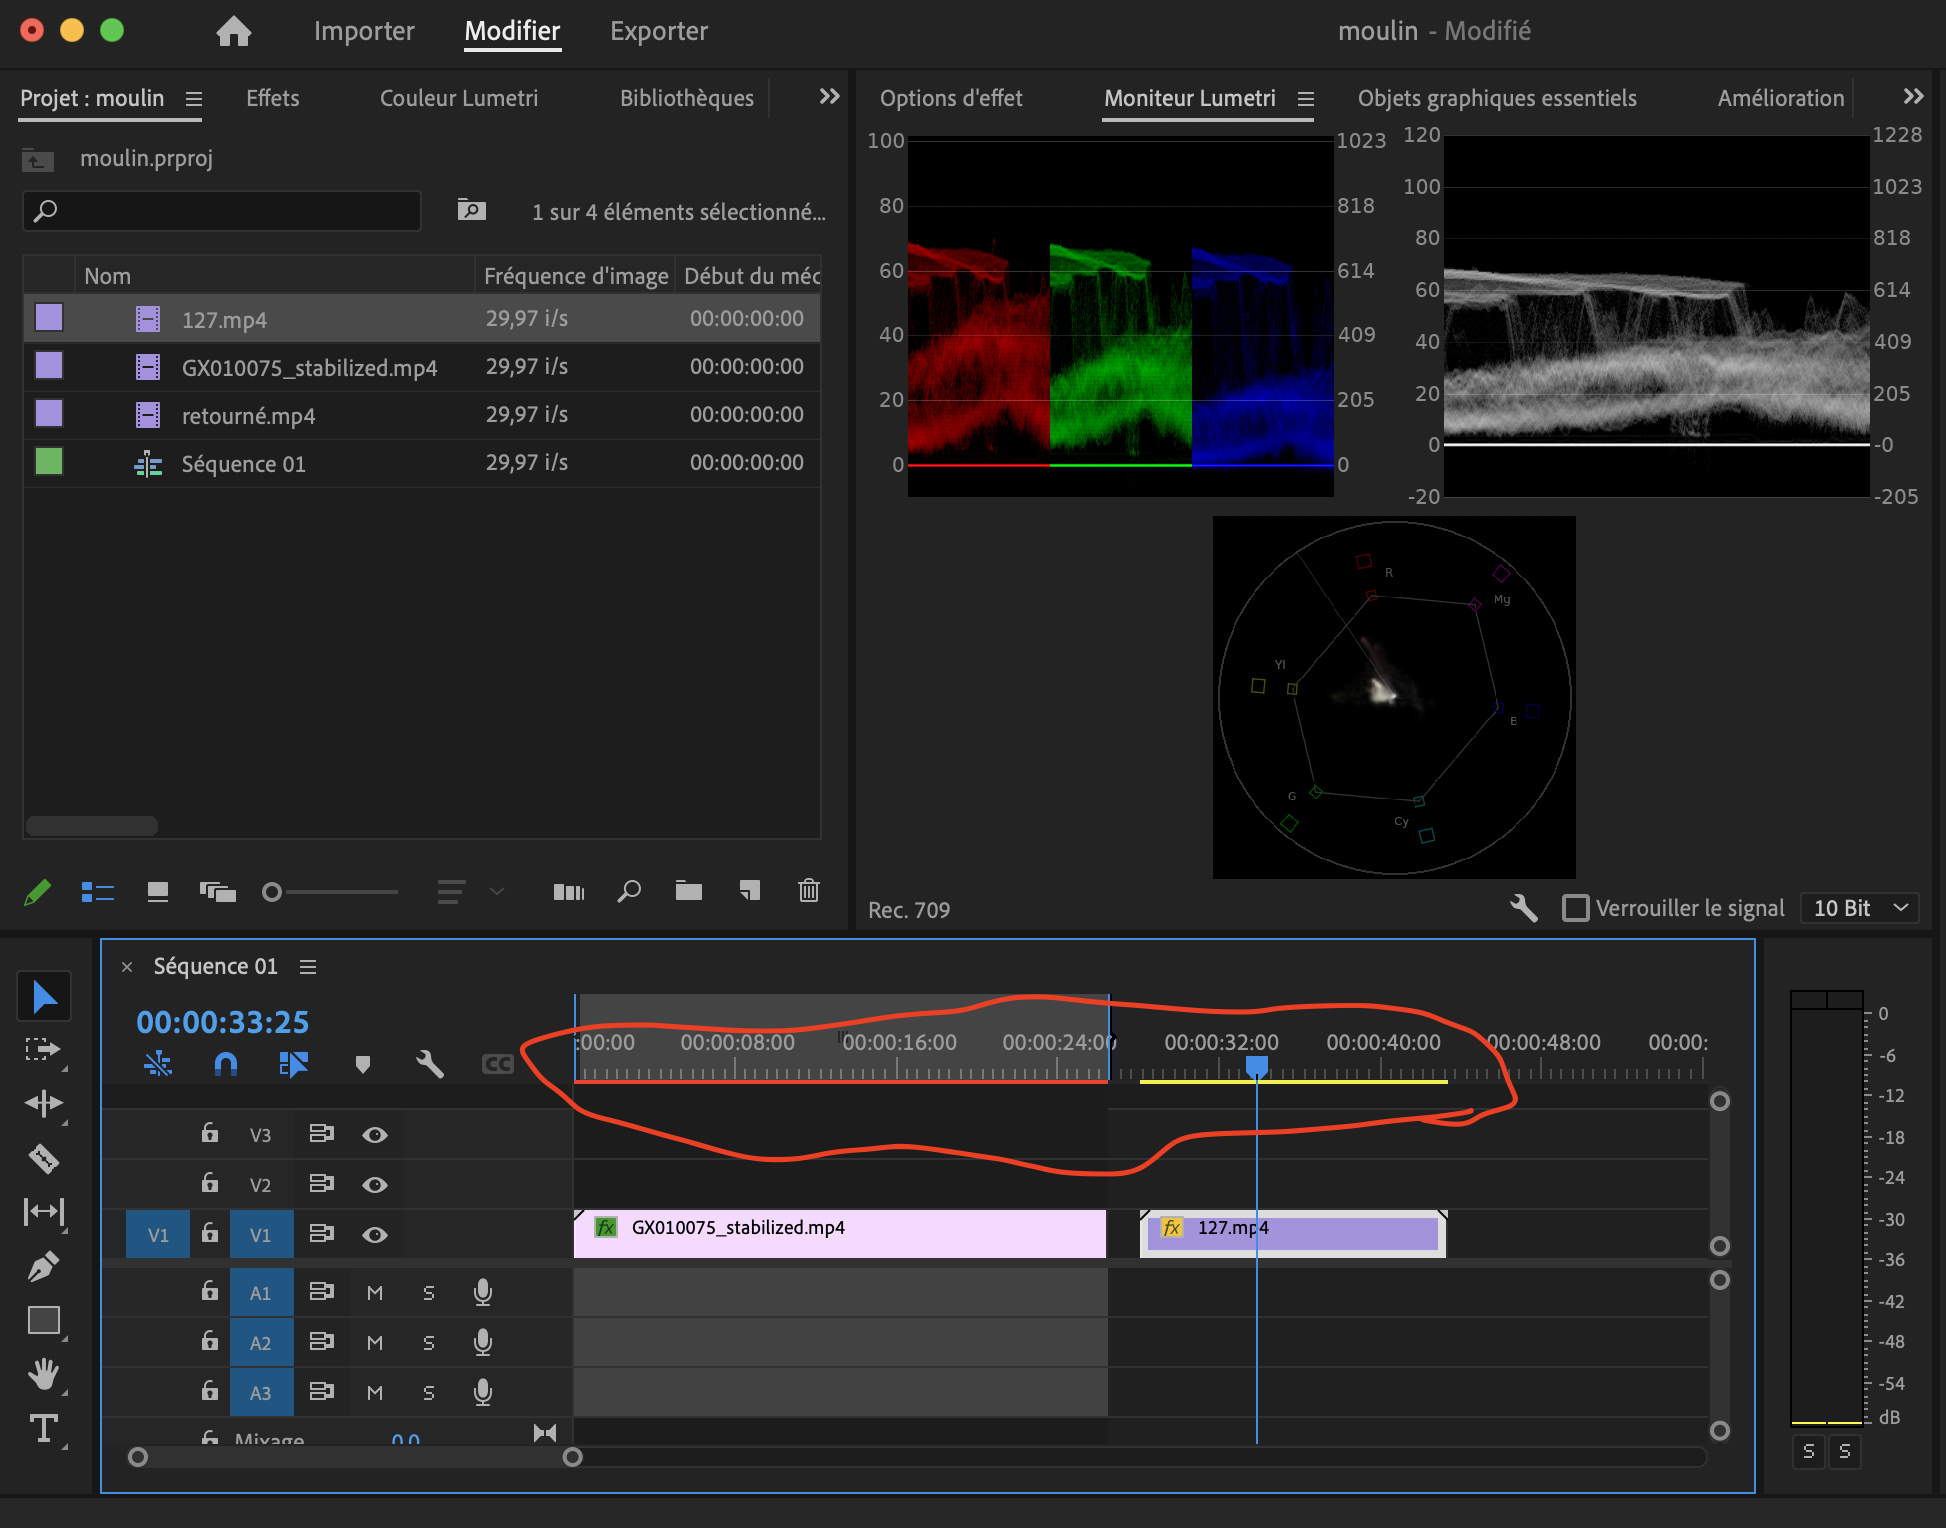Viewport: 1946px width, 1528px height.
Task: Delete selection with trash icon
Action: pyautogui.click(x=809, y=890)
